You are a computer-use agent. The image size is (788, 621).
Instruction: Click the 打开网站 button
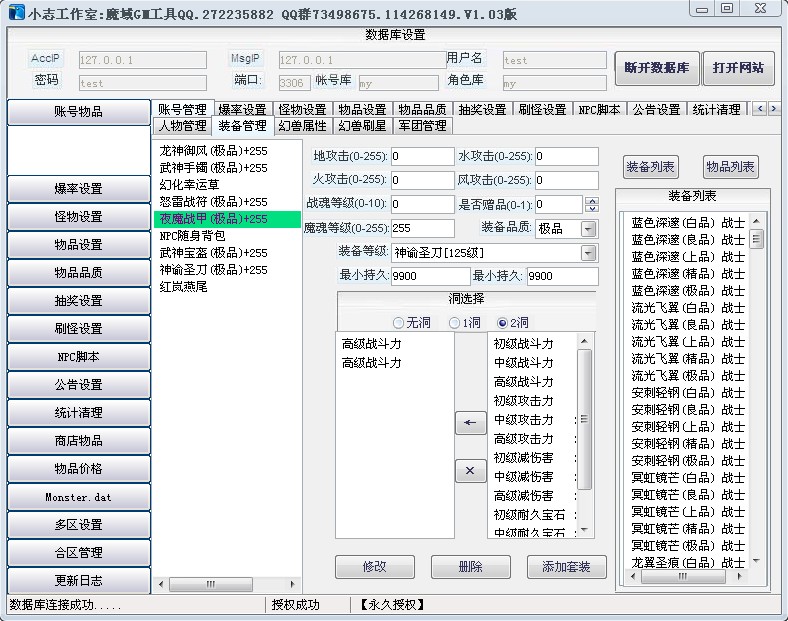point(738,69)
